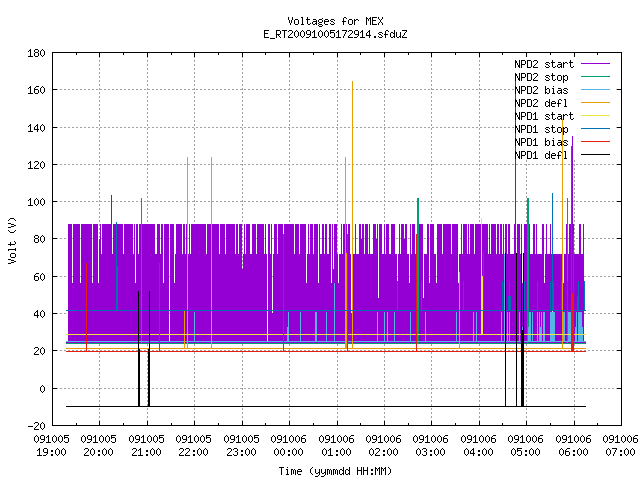Screen dimensions: 640x480
Task: Click the 091006 07:00 time tick label
Action: (x=620, y=446)
